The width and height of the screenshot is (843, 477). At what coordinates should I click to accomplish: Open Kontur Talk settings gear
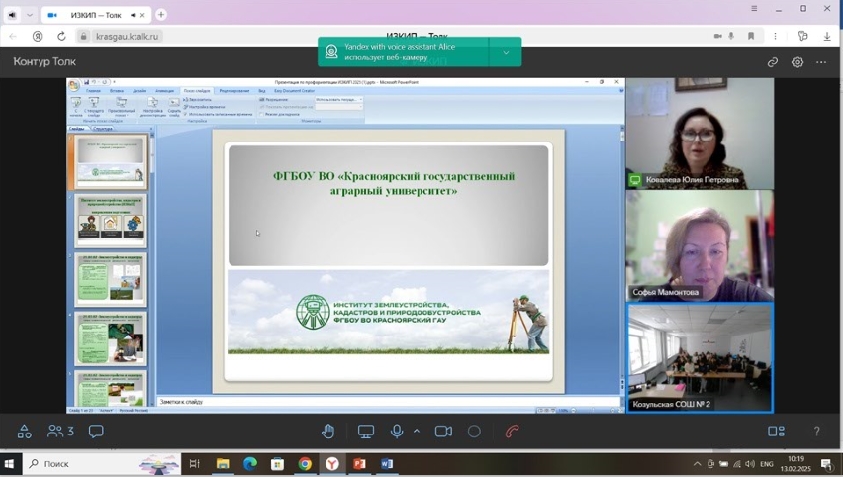click(797, 62)
